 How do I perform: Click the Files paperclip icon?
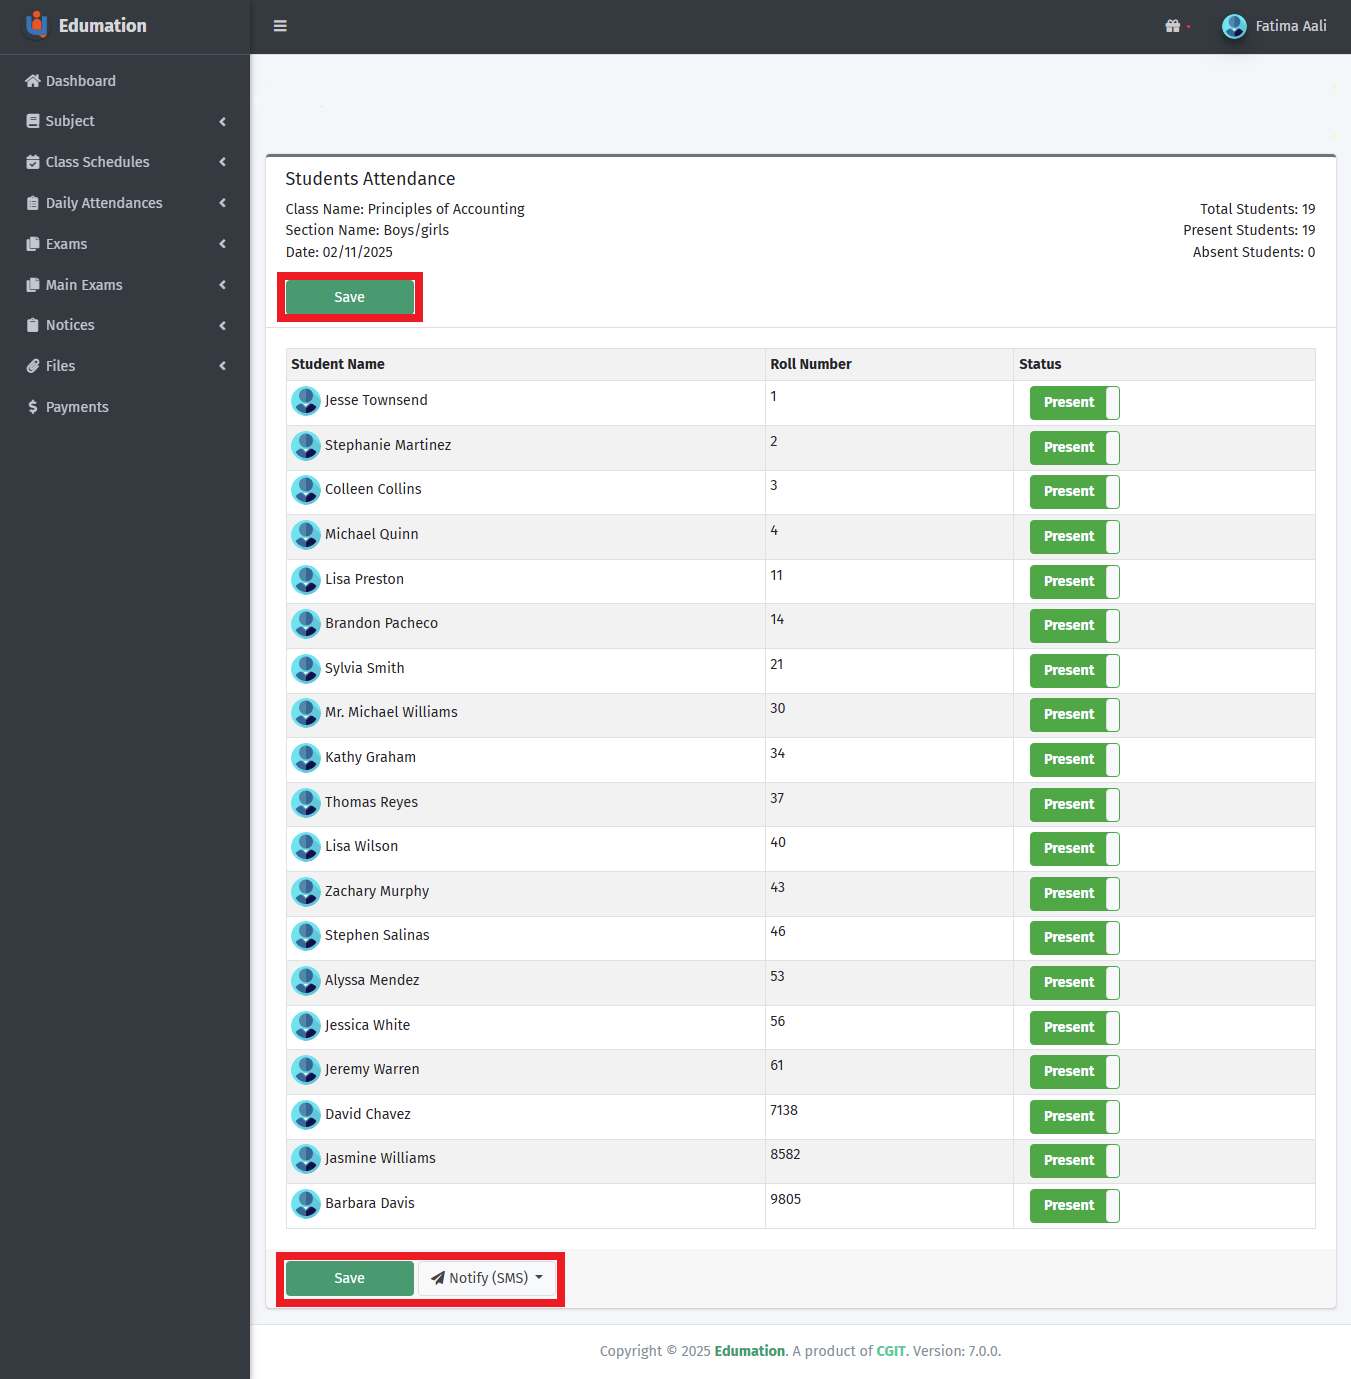coord(33,366)
